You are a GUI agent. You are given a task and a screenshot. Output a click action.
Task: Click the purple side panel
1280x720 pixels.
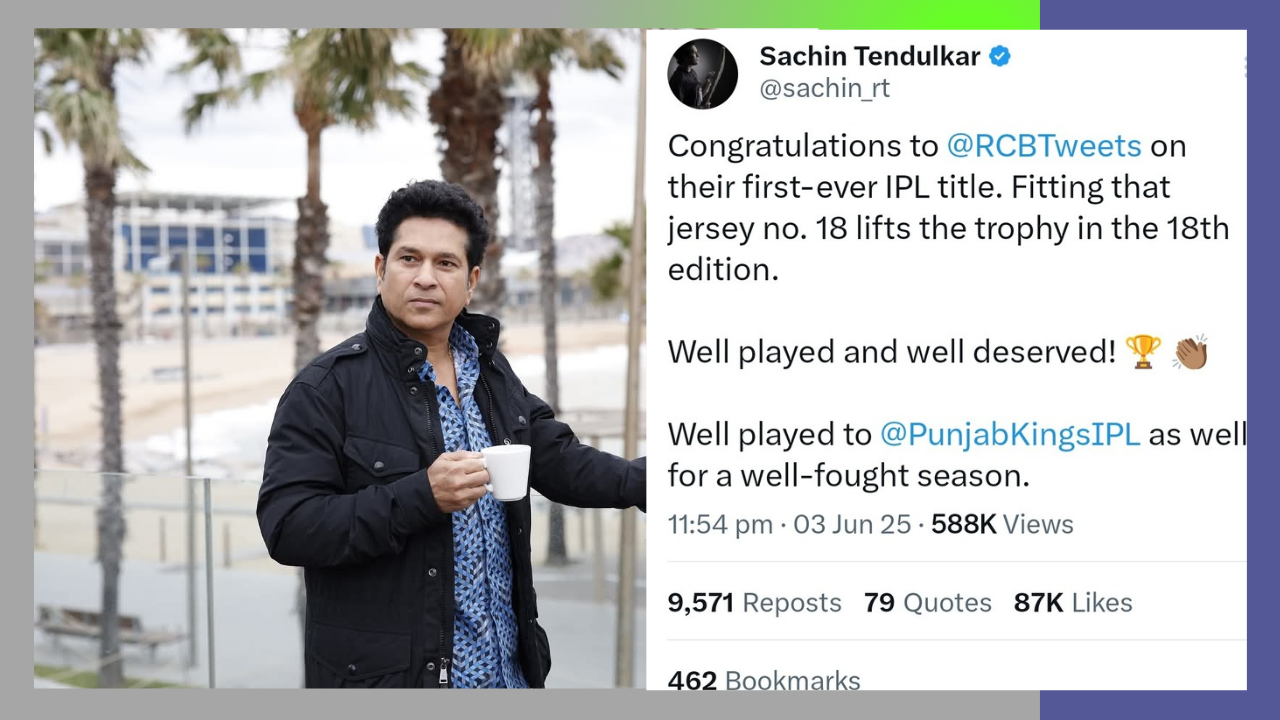1263,360
